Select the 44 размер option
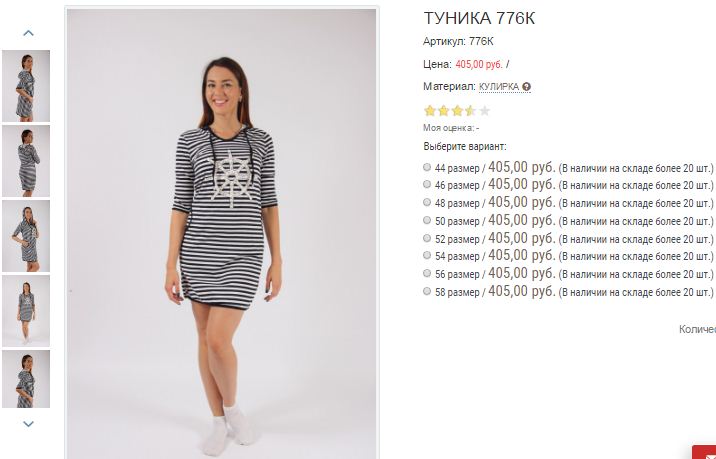Image resolution: width=716 pixels, height=459 pixels. (427, 167)
